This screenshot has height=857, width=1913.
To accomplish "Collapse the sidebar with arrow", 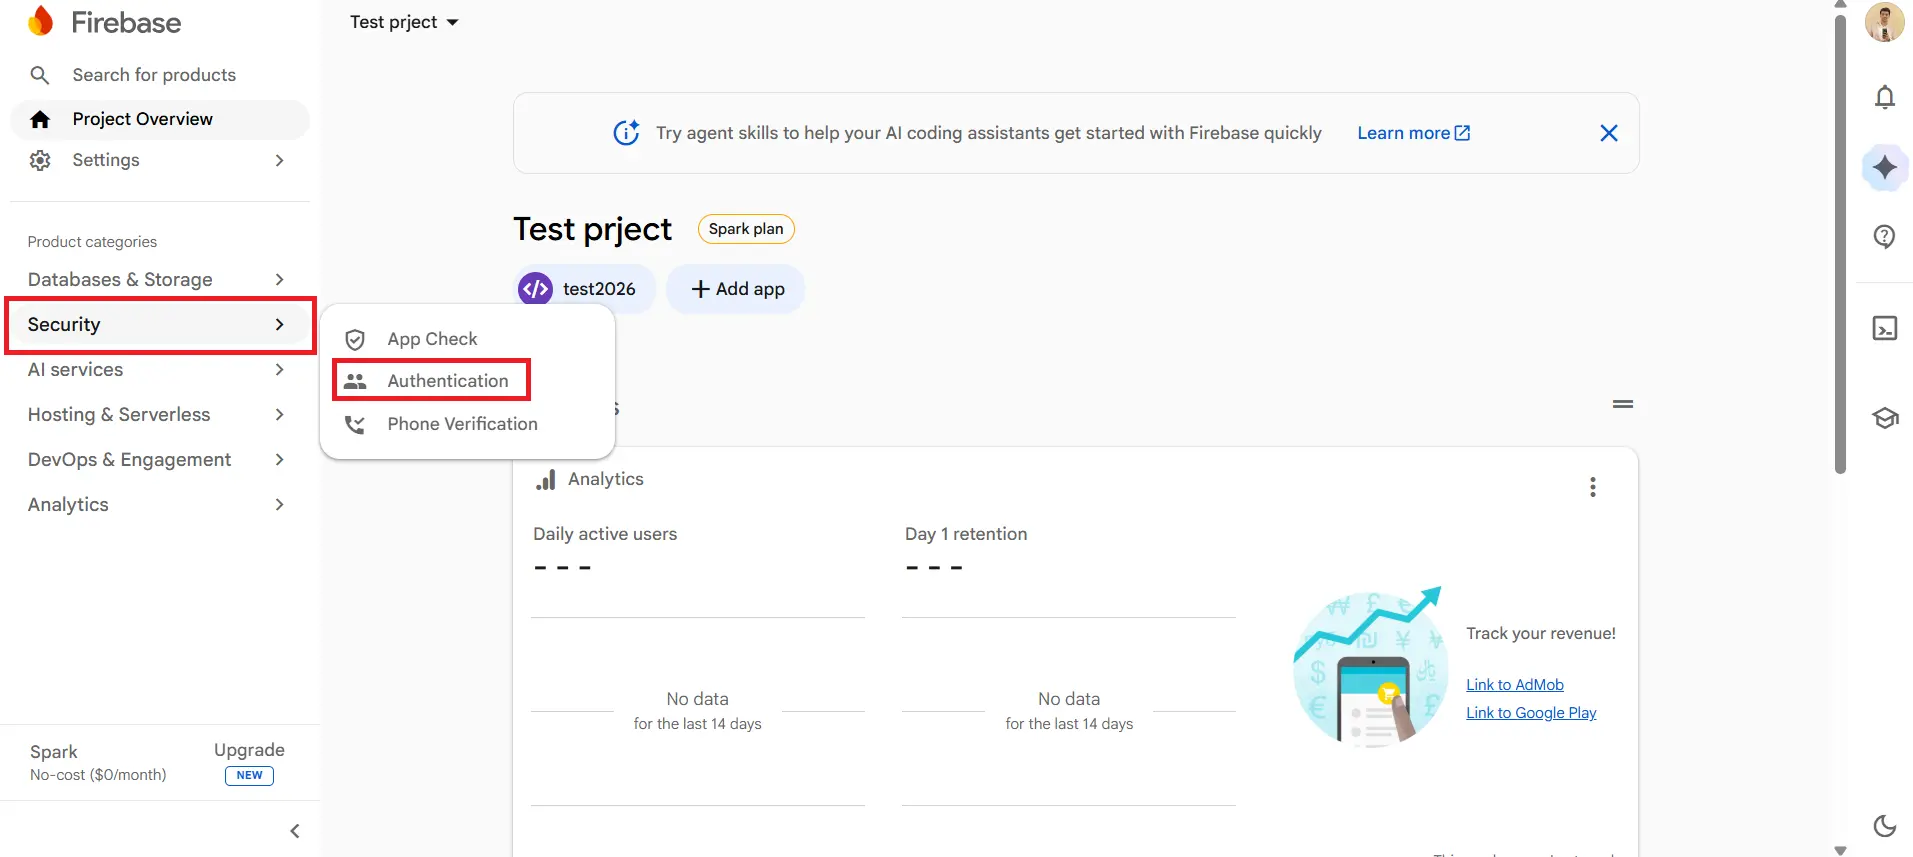I will click(x=295, y=831).
